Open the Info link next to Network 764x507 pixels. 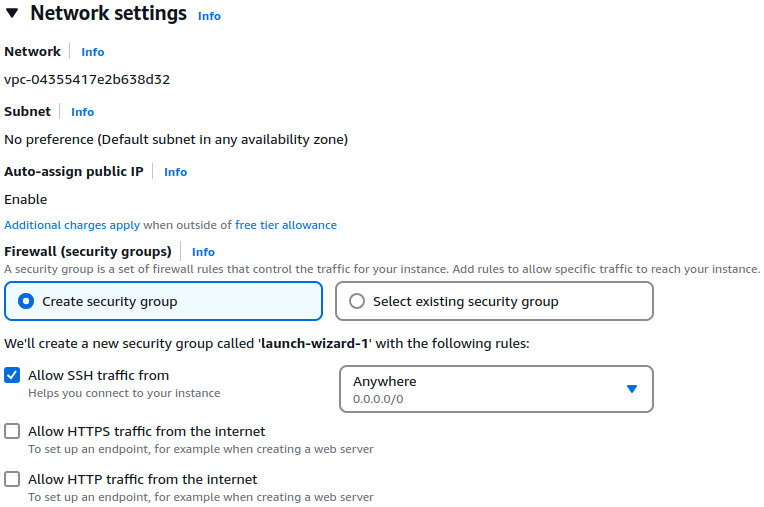coord(93,52)
